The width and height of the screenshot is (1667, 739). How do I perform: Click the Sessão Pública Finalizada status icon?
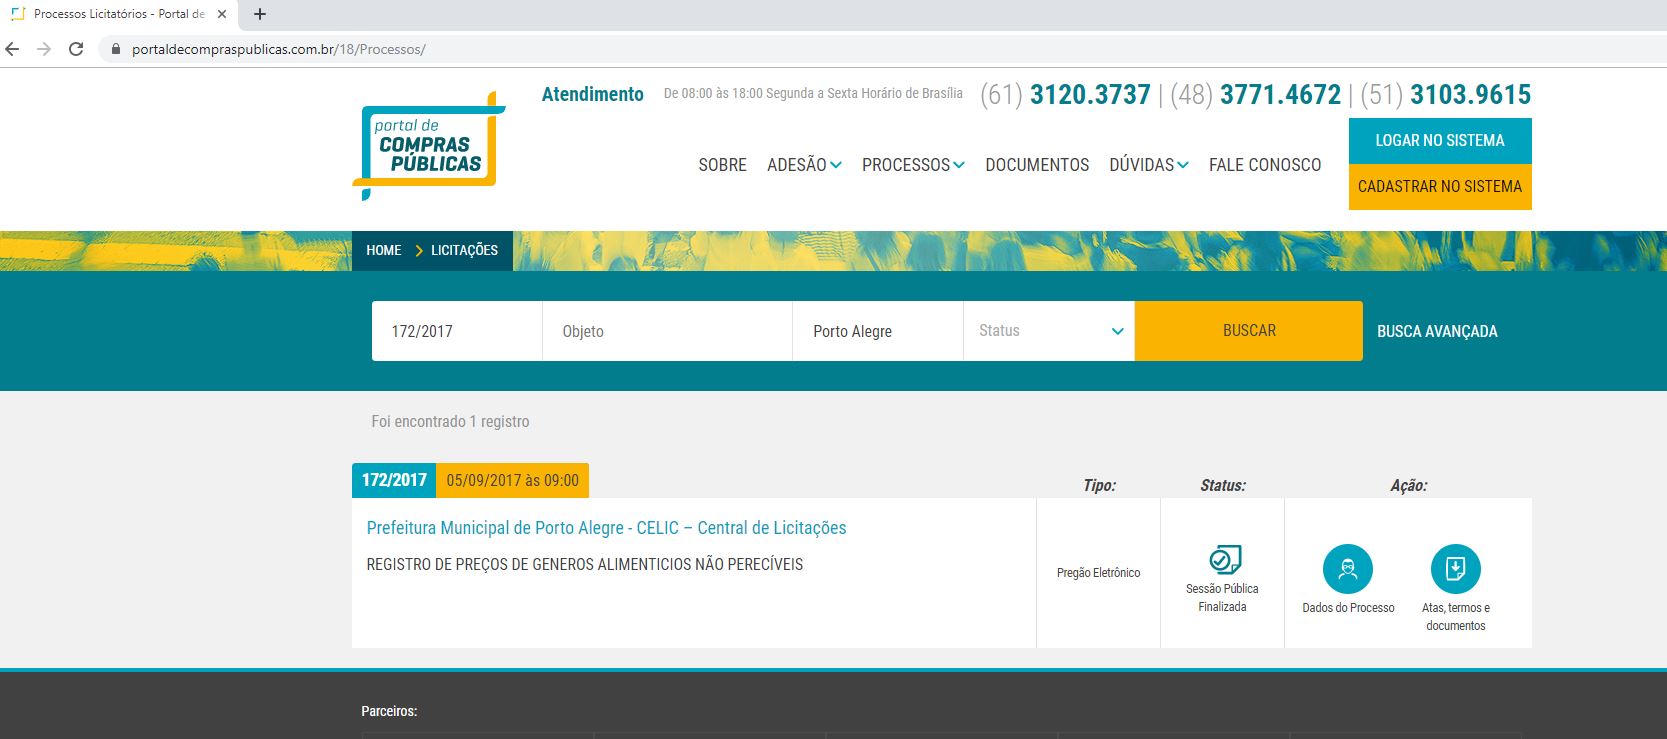point(1223,559)
